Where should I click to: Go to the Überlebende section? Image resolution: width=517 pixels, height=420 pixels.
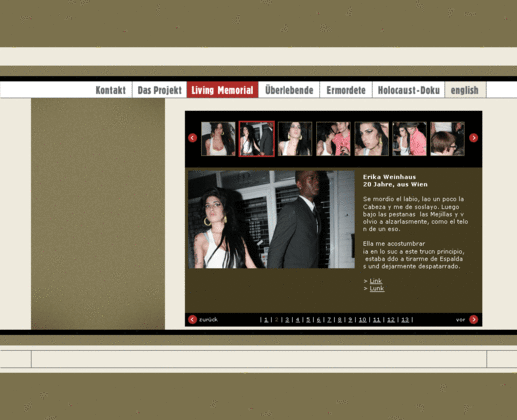point(289,90)
